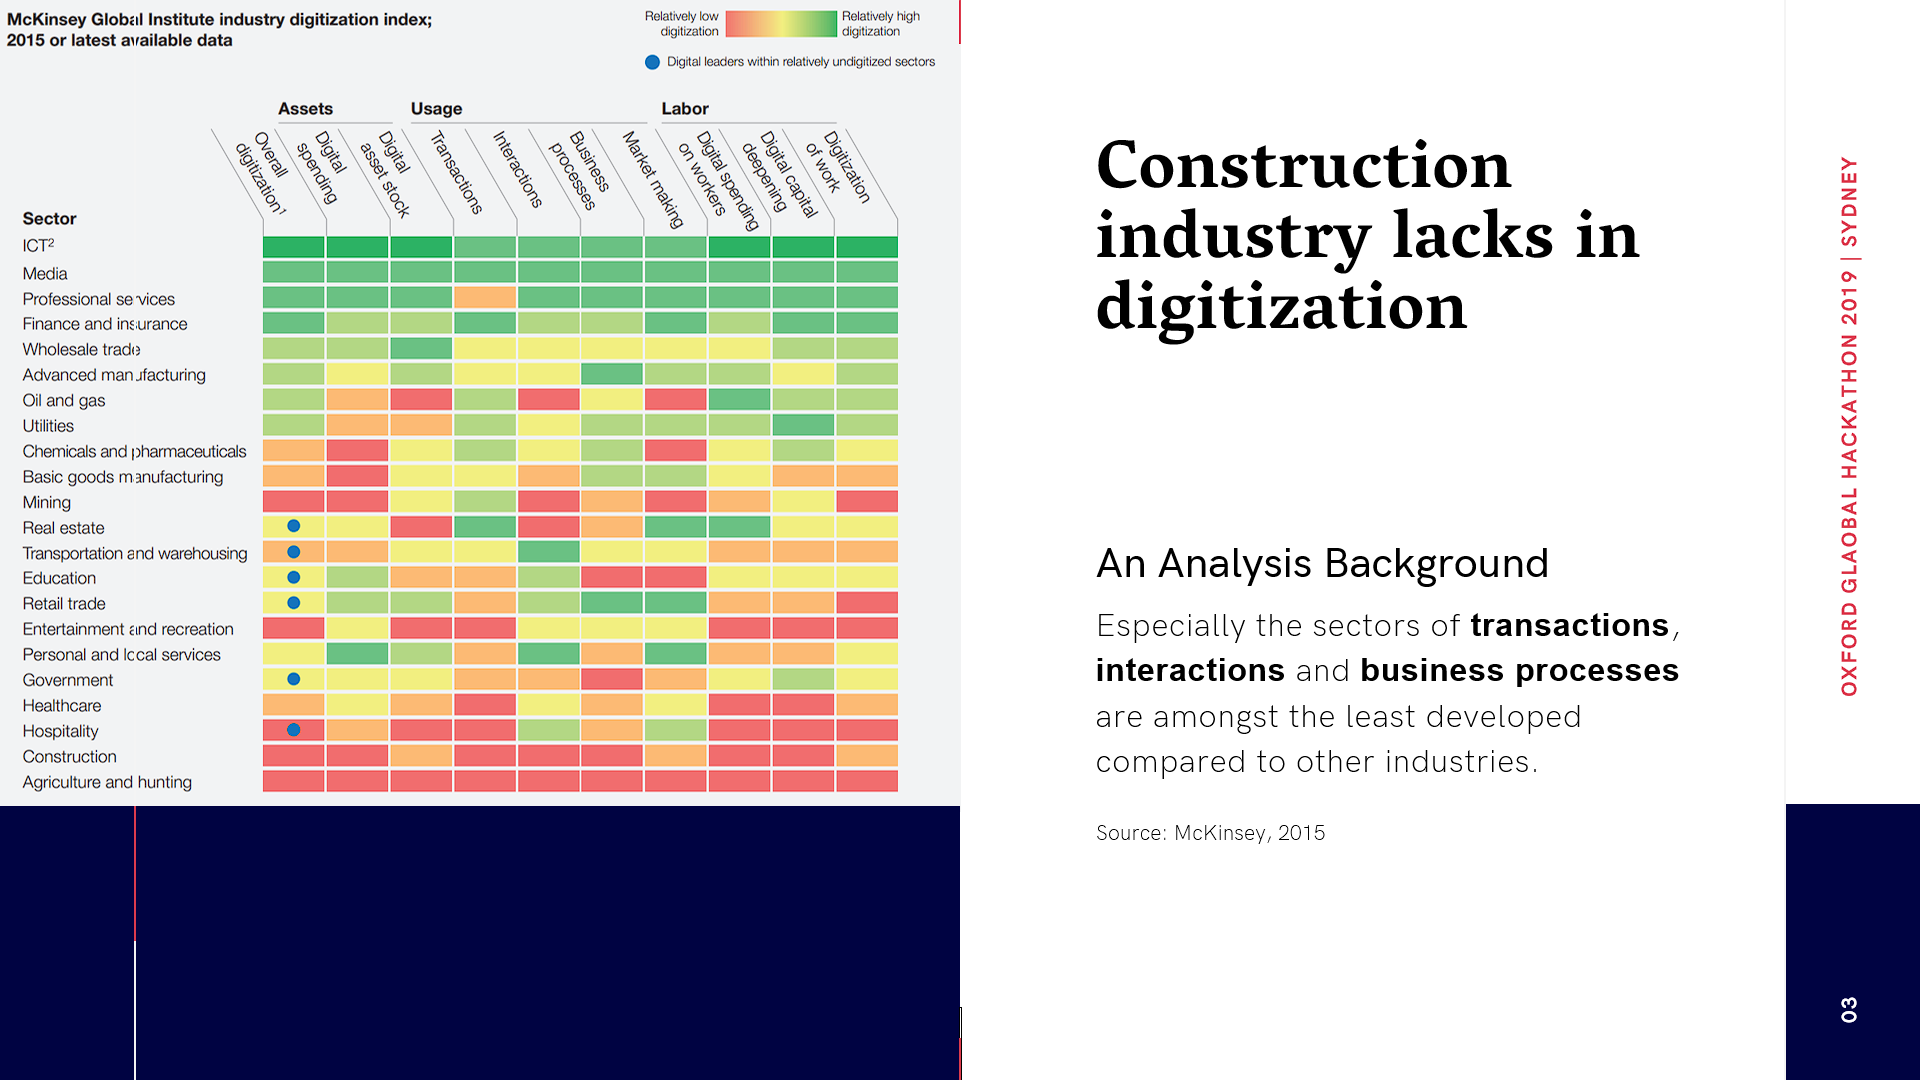Click the digital leader dot beside Real estate
The image size is (1920, 1080).
[x=294, y=524]
